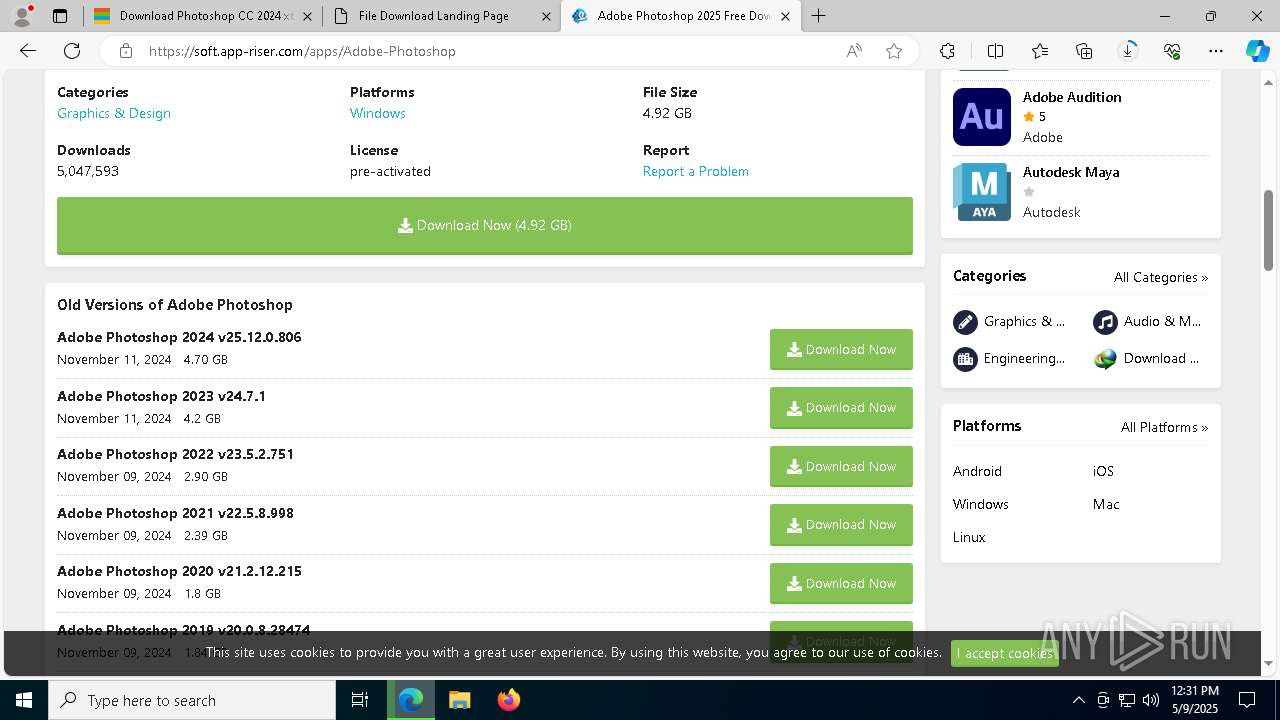Launch Firefox from the taskbar

point(509,700)
